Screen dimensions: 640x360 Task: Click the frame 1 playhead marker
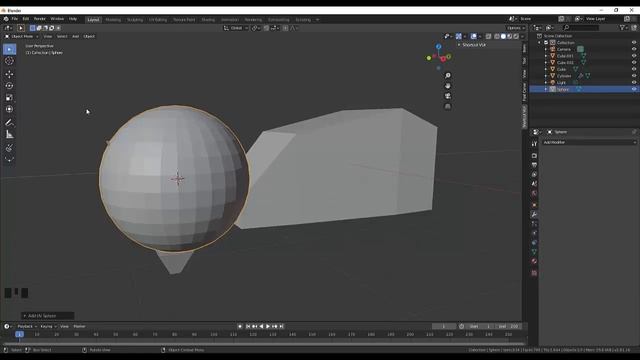click(19, 334)
